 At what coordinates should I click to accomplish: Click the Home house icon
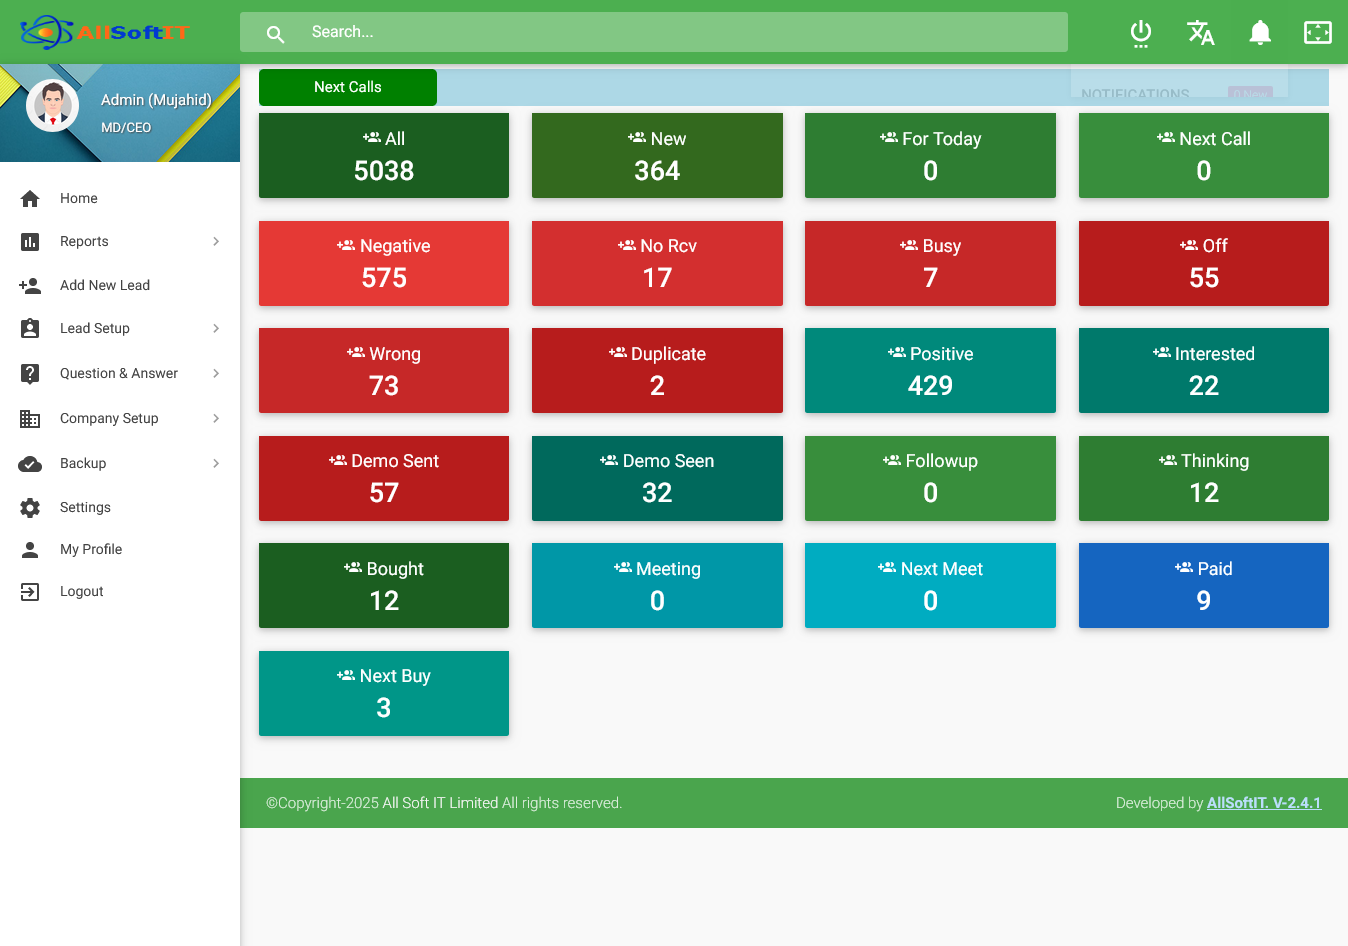click(x=30, y=199)
